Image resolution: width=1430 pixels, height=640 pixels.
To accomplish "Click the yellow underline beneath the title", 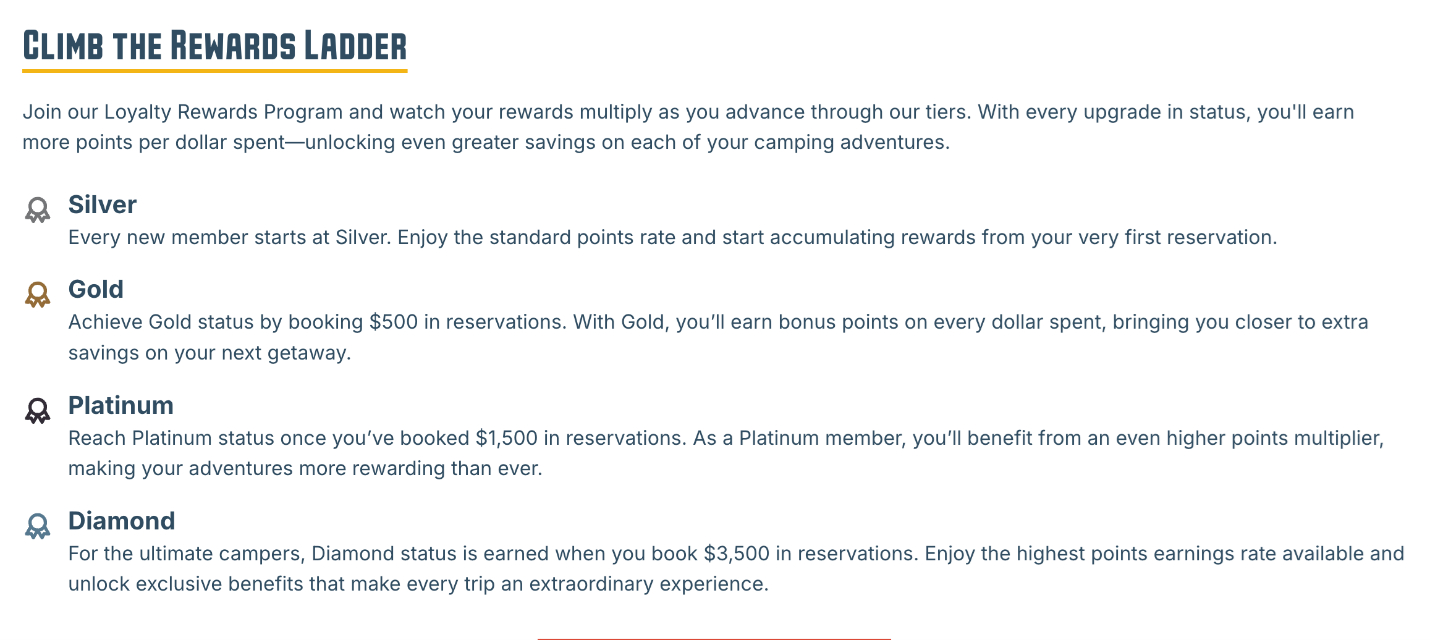I will 215,71.
